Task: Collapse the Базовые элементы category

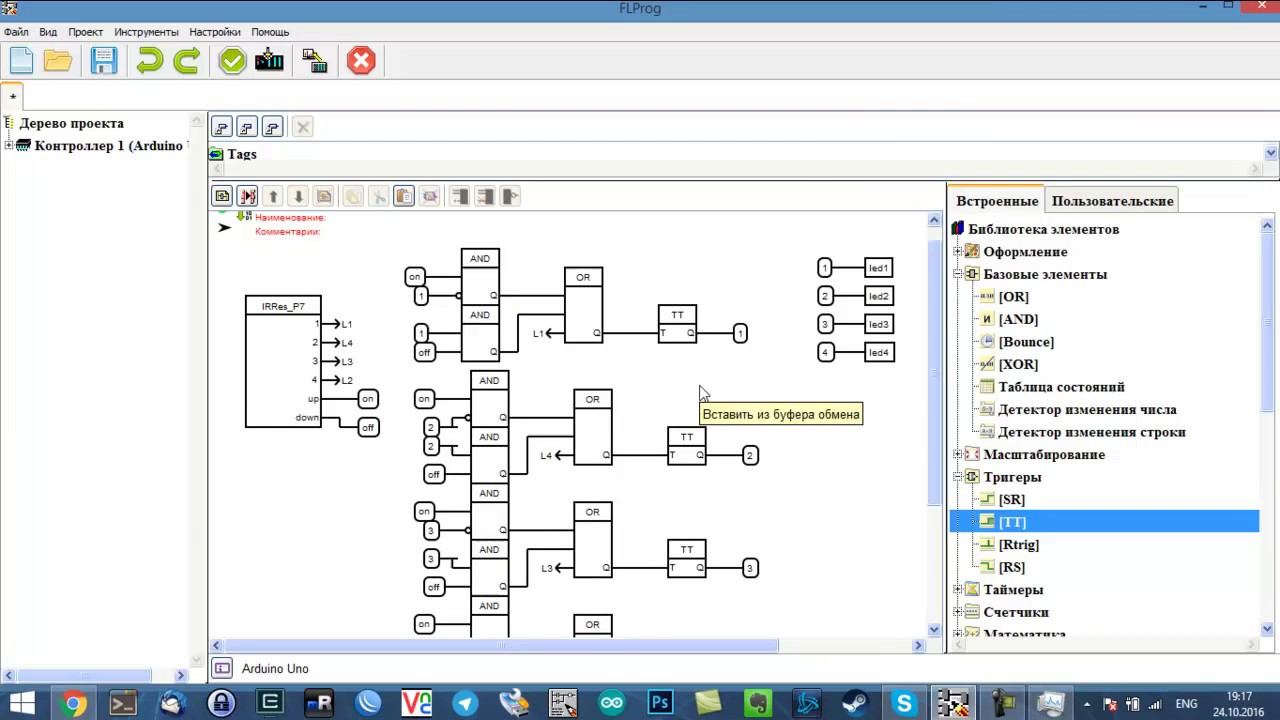Action: [x=958, y=274]
